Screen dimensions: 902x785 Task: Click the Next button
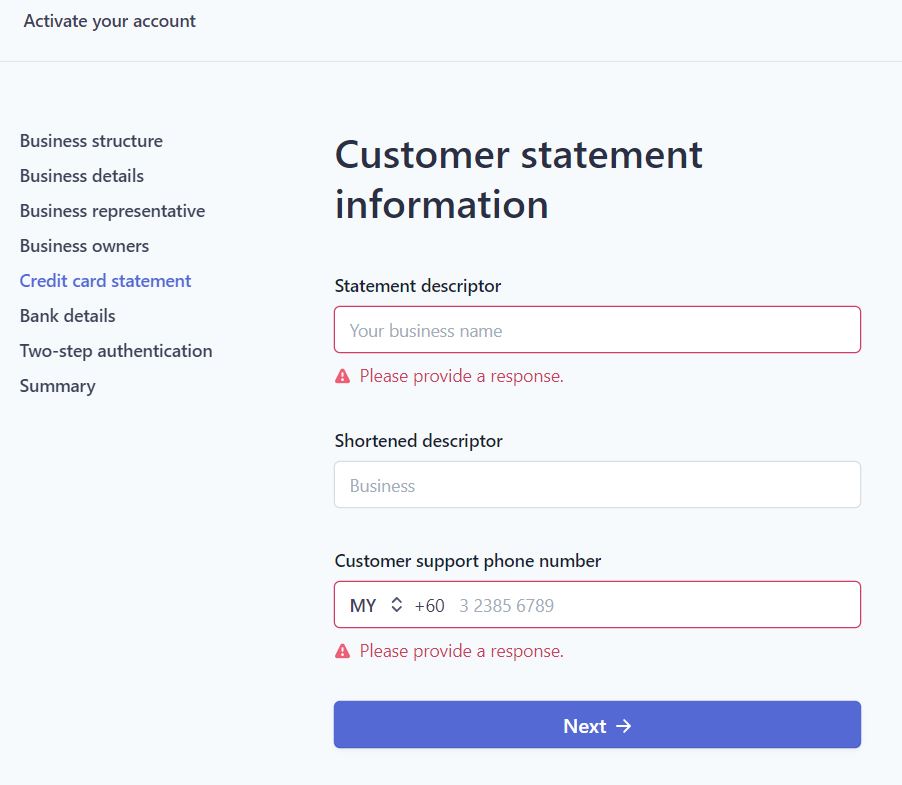(597, 725)
